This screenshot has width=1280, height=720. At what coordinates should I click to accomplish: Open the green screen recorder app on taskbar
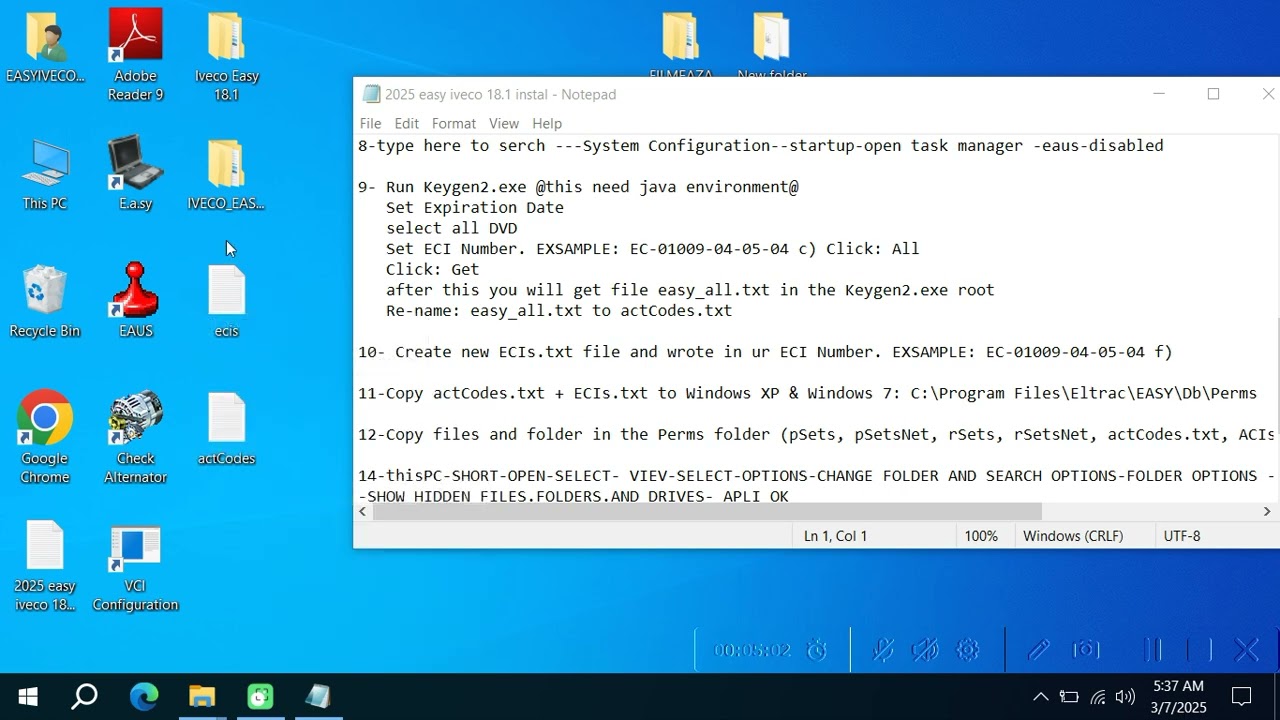[x=260, y=697]
